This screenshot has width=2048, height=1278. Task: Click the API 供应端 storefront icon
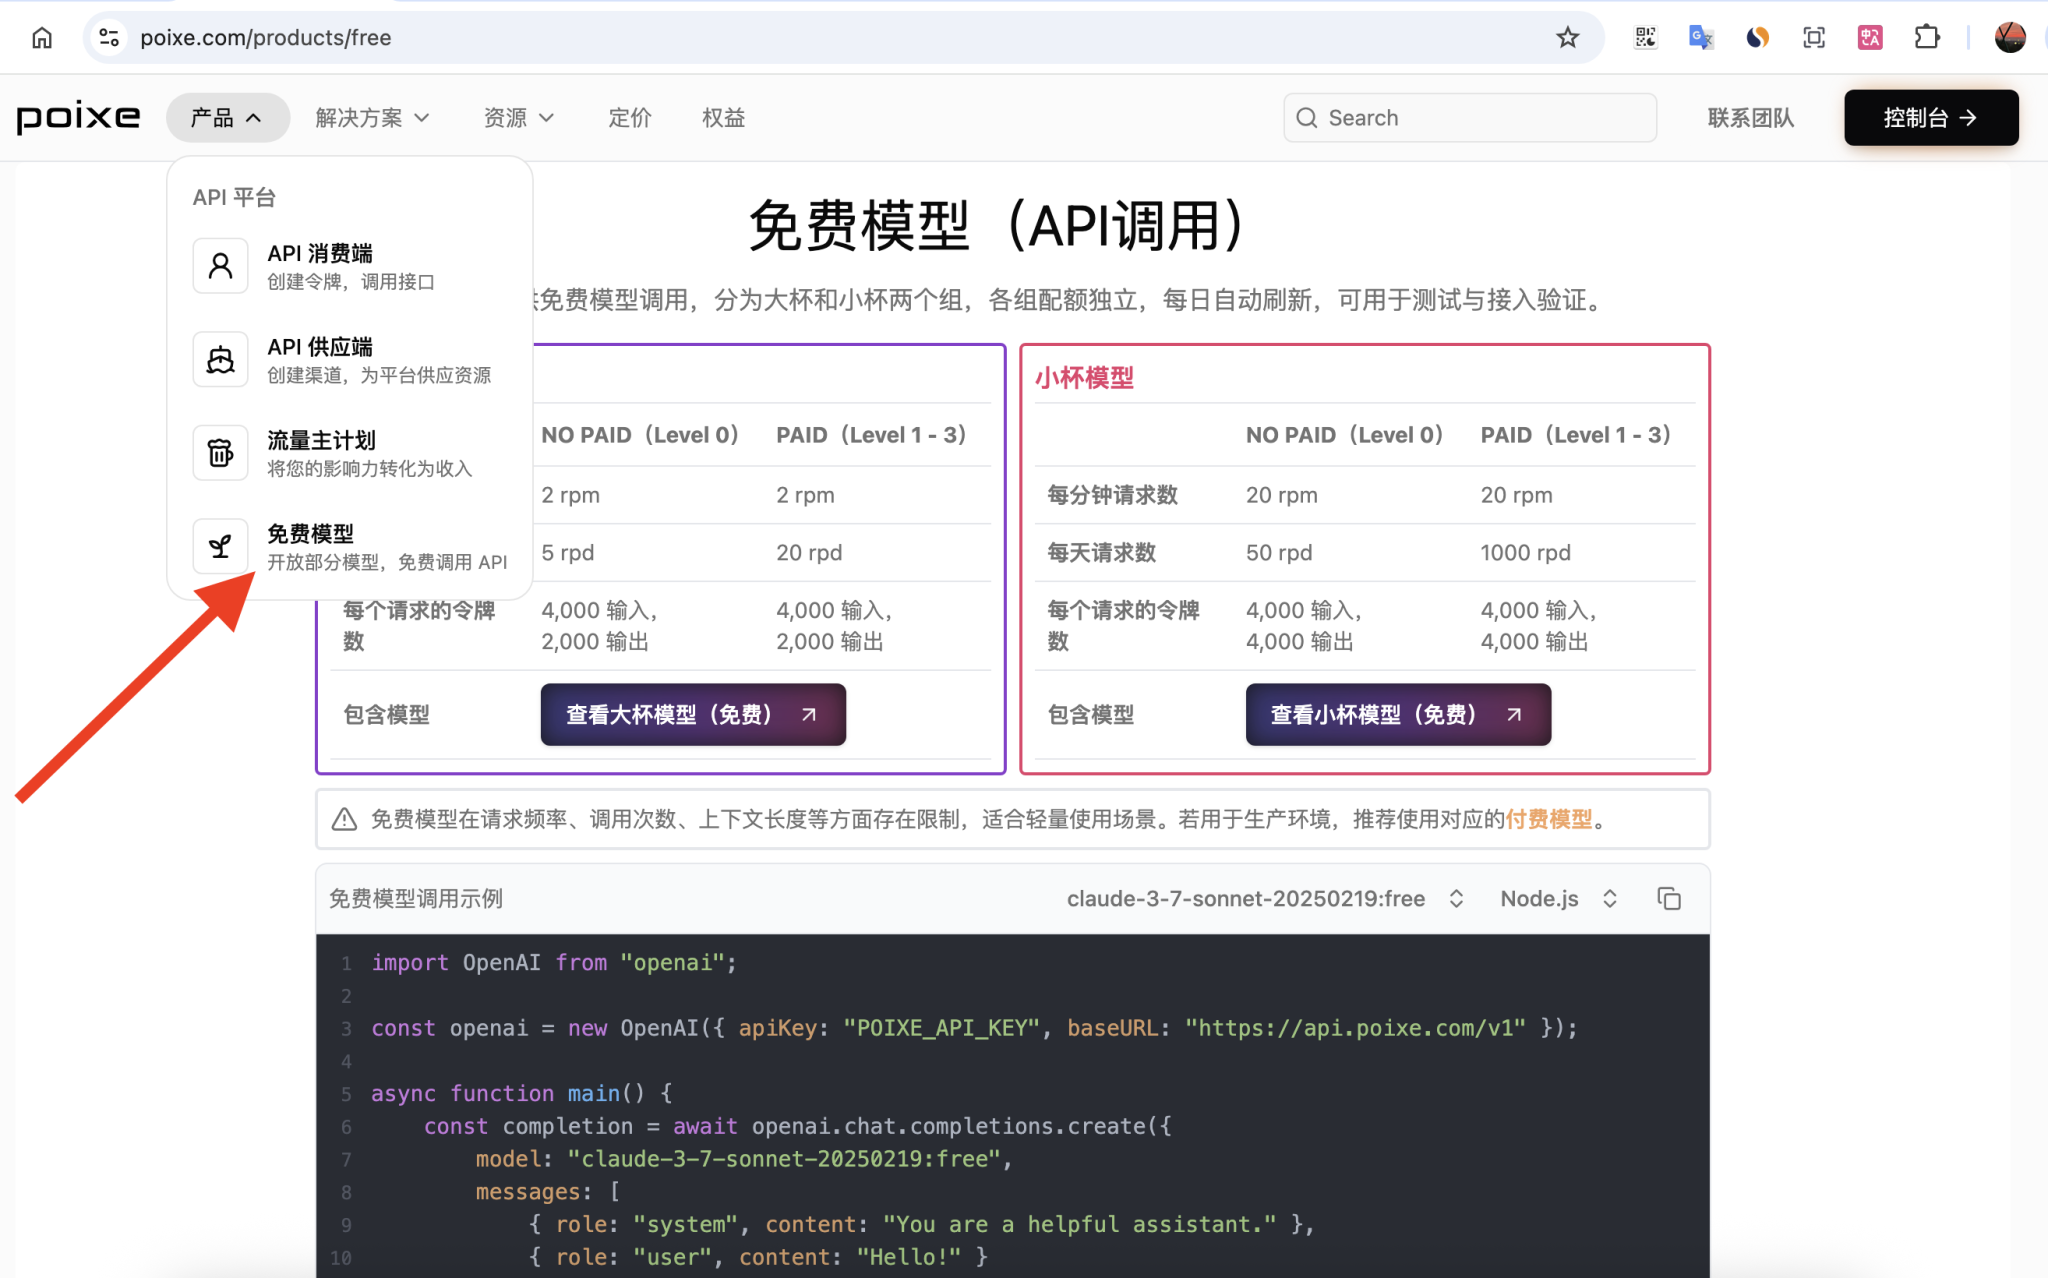220,359
